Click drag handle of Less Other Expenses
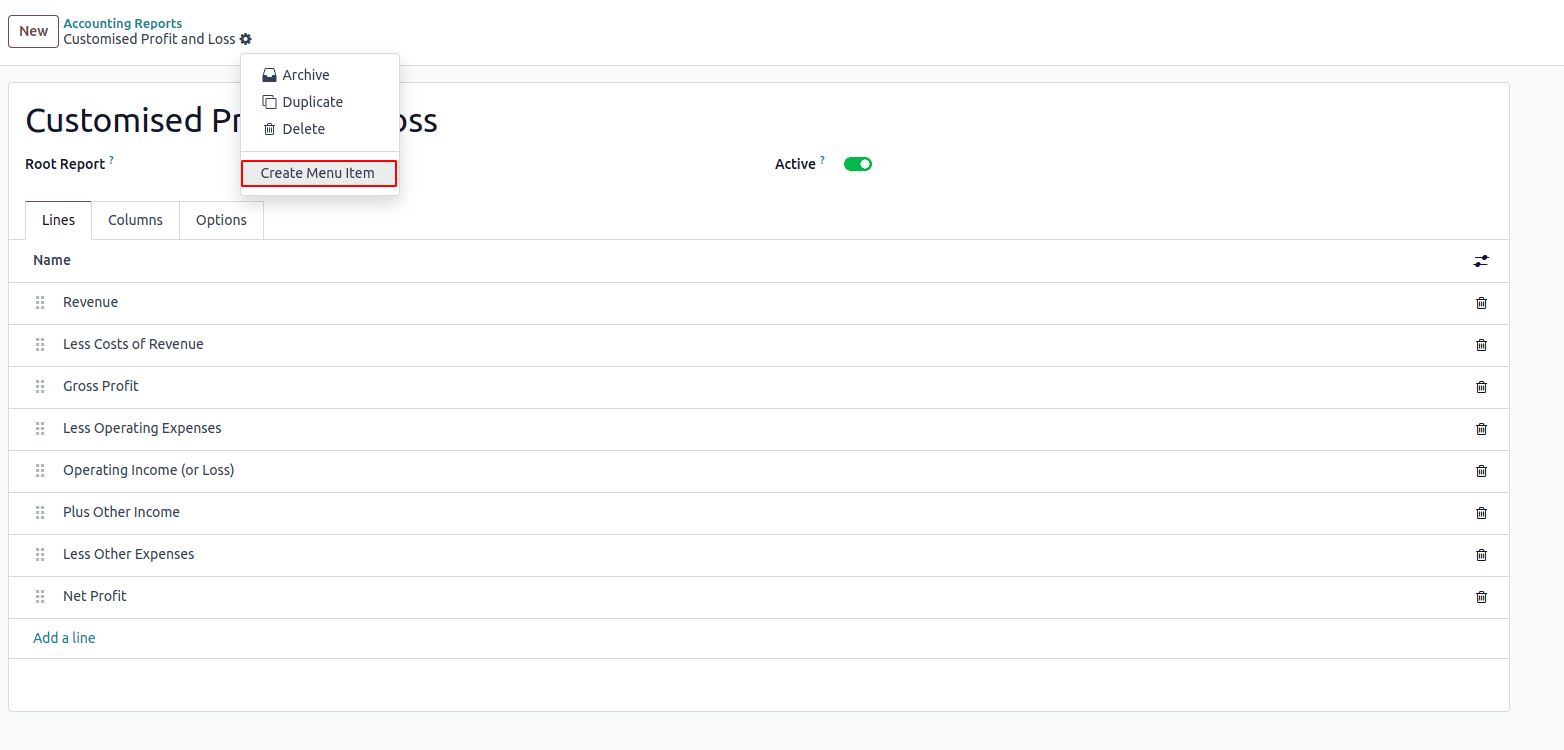Viewport: 1564px width, 750px height. [40, 555]
